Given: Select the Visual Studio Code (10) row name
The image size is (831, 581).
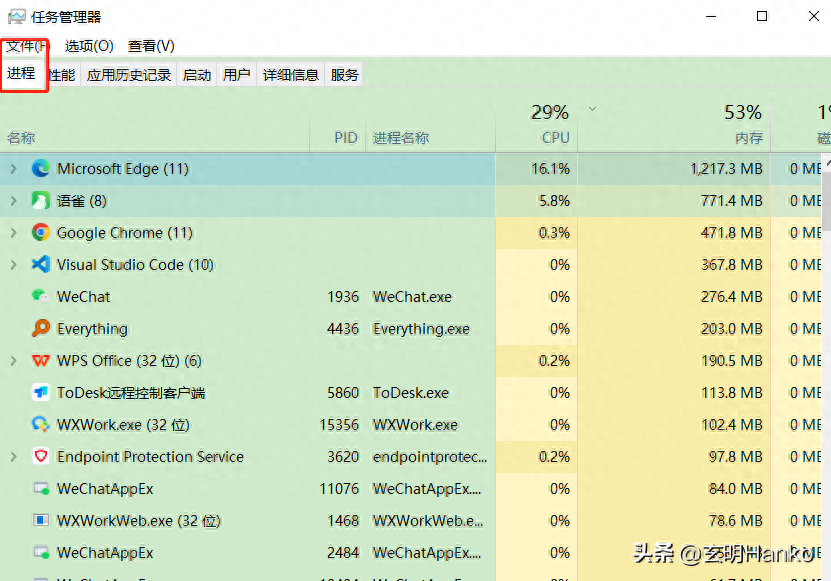Looking at the screenshot, I should (135, 265).
